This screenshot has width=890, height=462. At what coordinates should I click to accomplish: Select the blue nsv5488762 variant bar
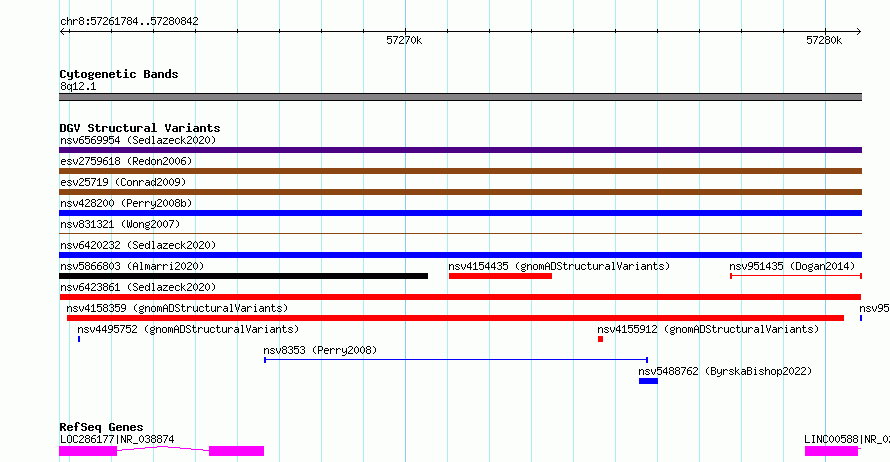coord(648,381)
